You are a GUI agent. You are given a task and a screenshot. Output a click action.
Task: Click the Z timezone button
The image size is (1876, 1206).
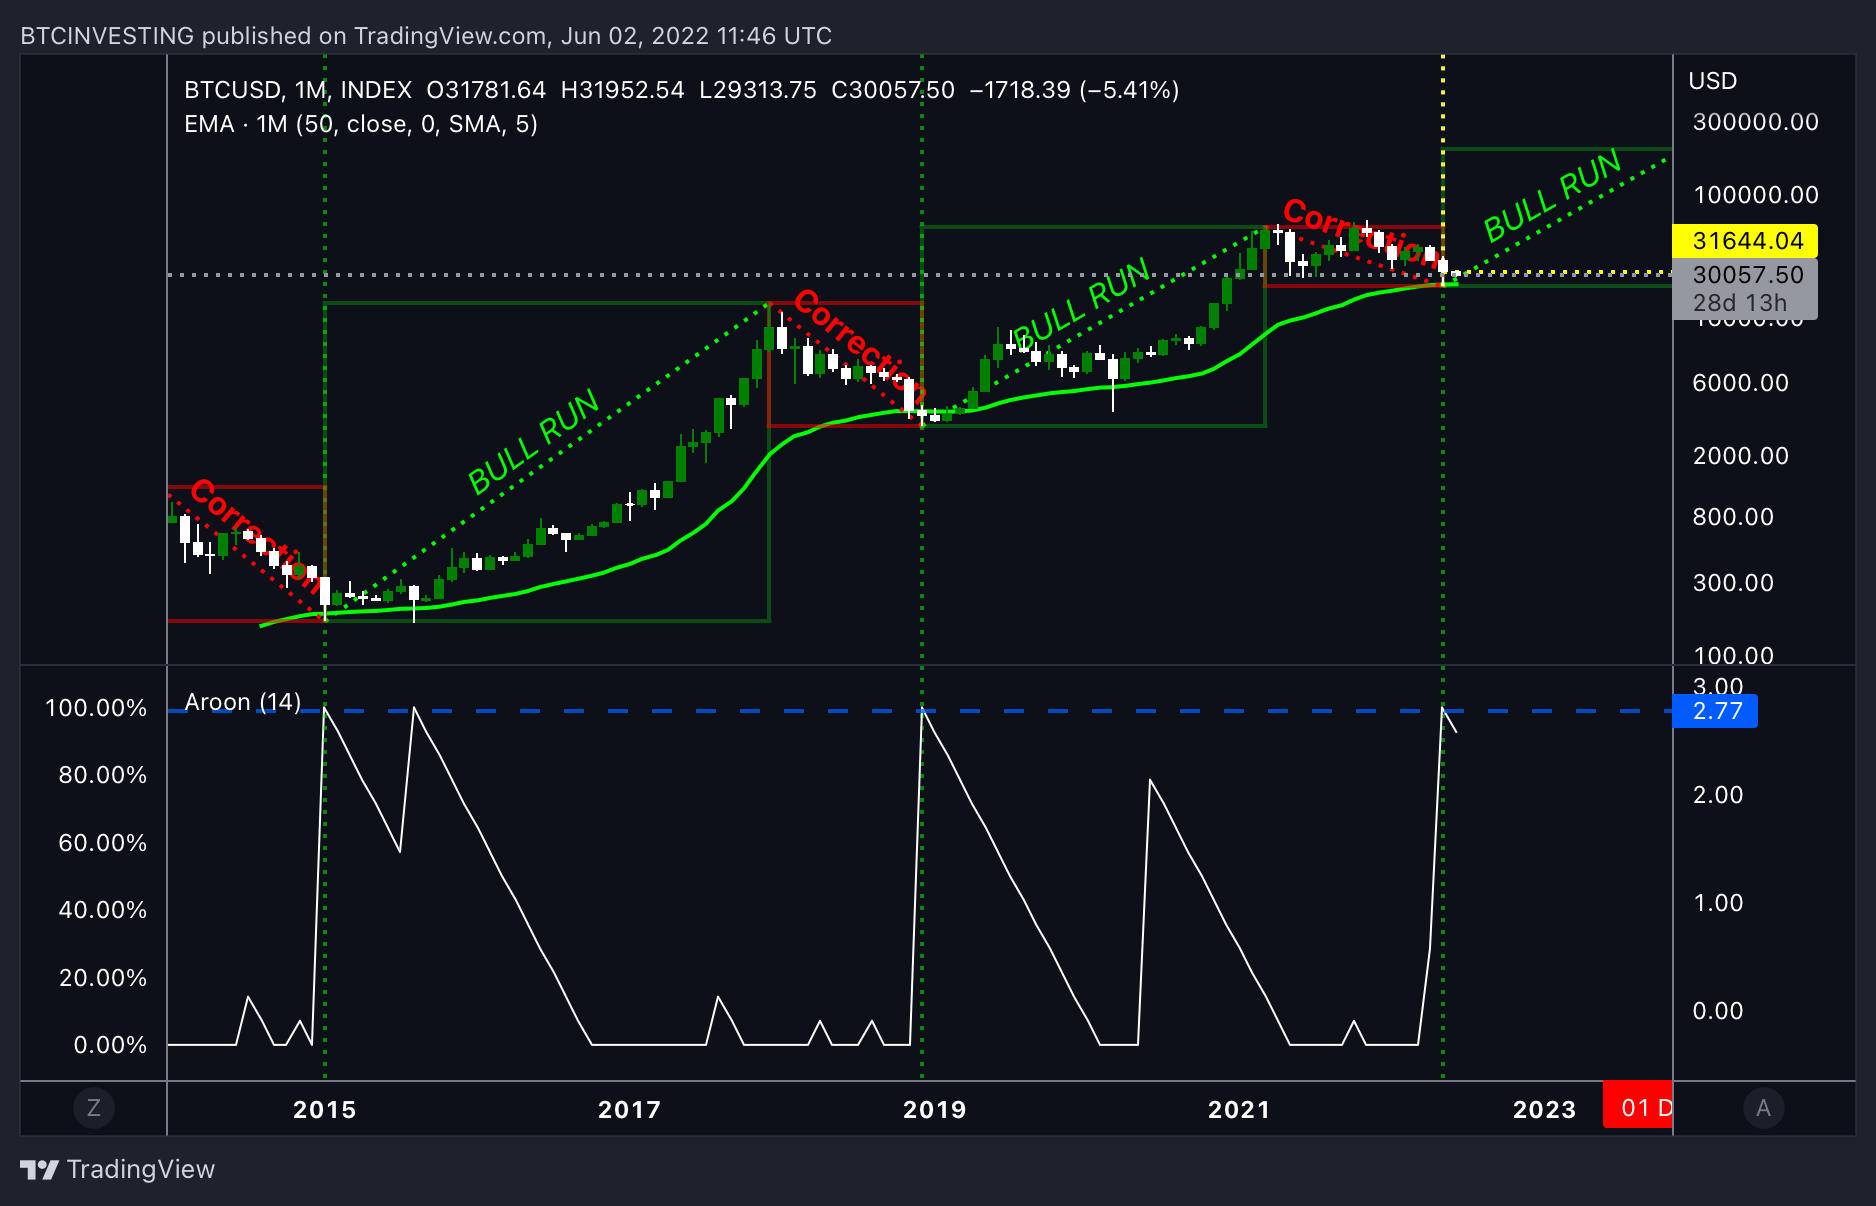(x=94, y=1108)
